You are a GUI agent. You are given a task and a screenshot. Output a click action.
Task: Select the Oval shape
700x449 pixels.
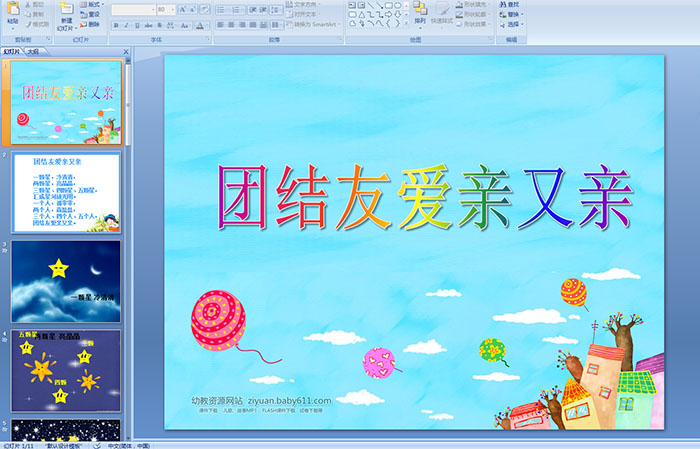click(x=397, y=5)
